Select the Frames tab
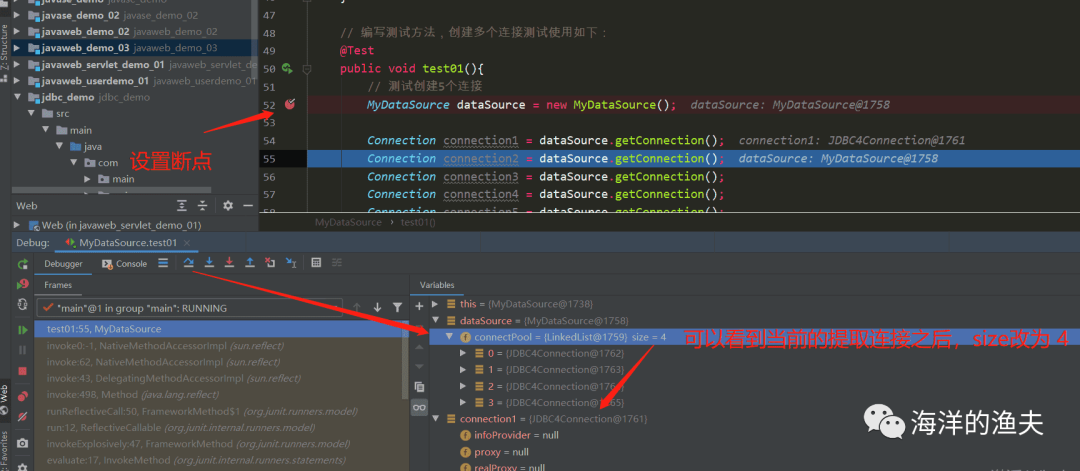Image resolution: width=1080 pixels, height=471 pixels. [59, 285]
